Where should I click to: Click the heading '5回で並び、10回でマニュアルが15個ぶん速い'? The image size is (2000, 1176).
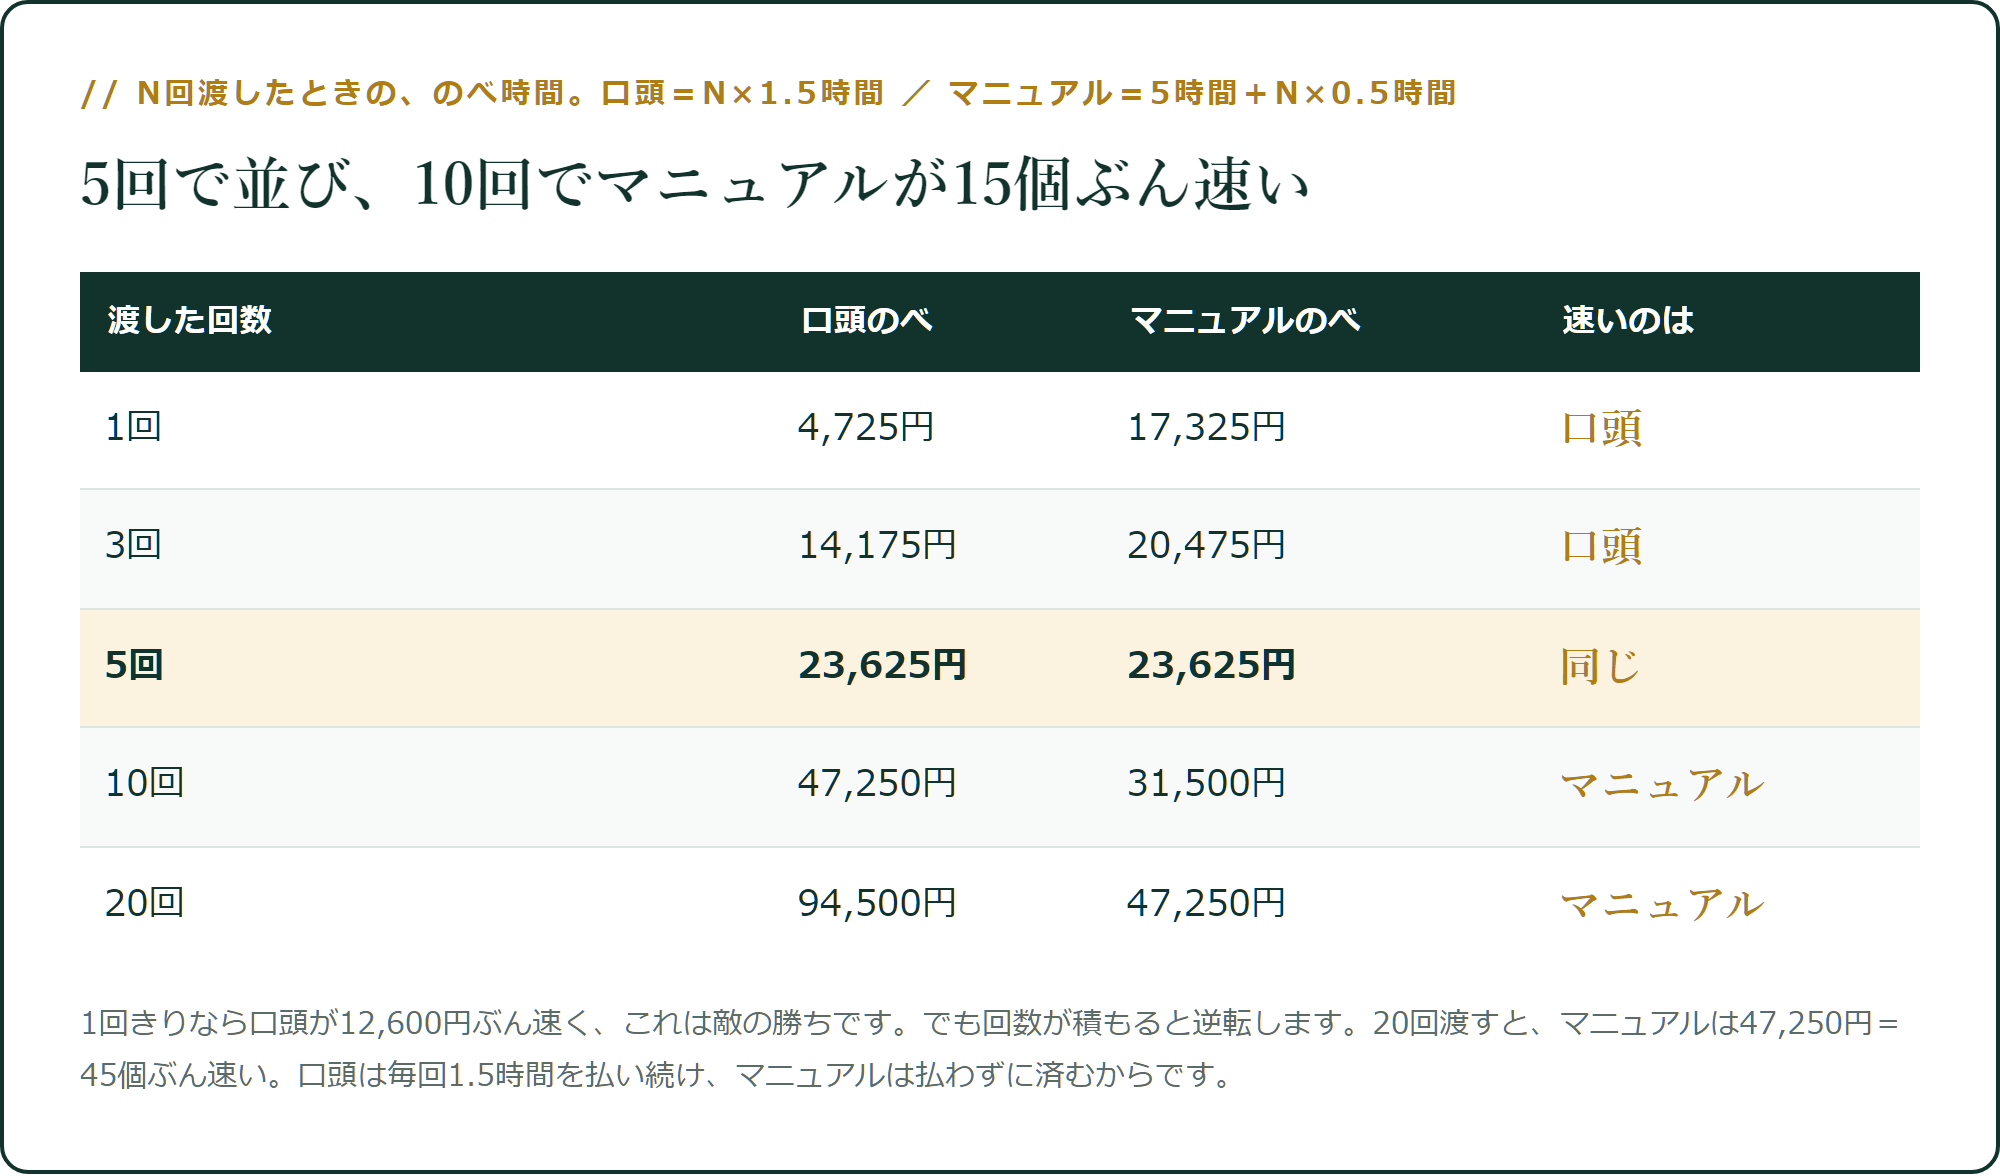695,185
